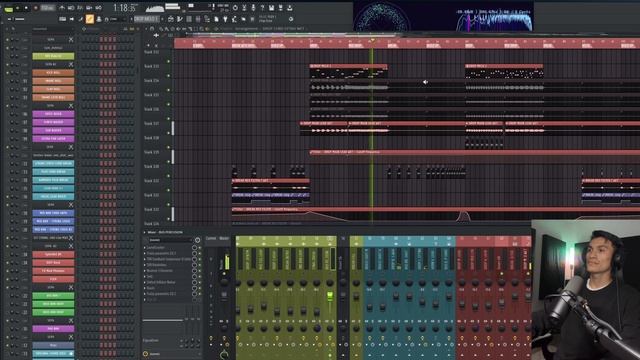Click the bright green selected track fader
This screenshot has height=360, width=640.
tap(330, 296)
